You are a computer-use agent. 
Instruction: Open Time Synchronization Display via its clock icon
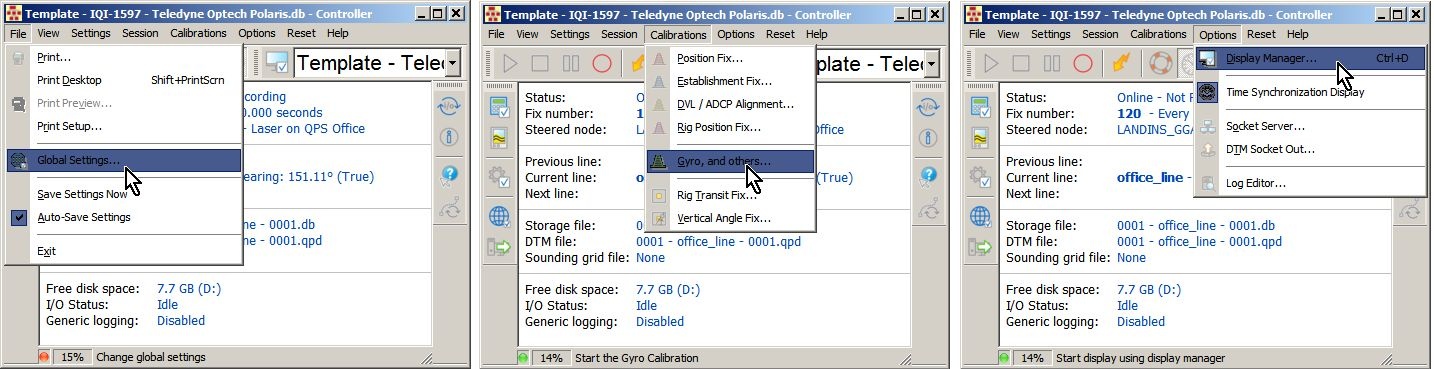[x=1208, y=92]
